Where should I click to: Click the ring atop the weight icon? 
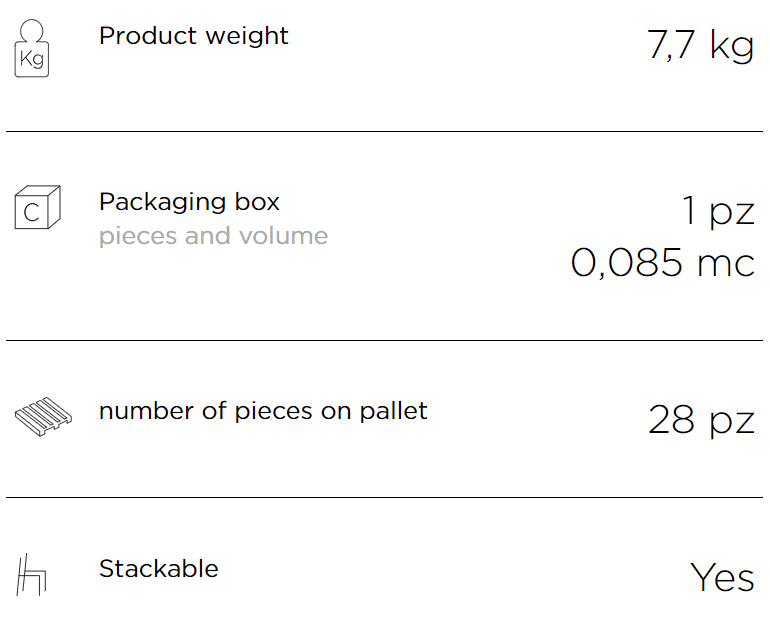pos(32,30)
